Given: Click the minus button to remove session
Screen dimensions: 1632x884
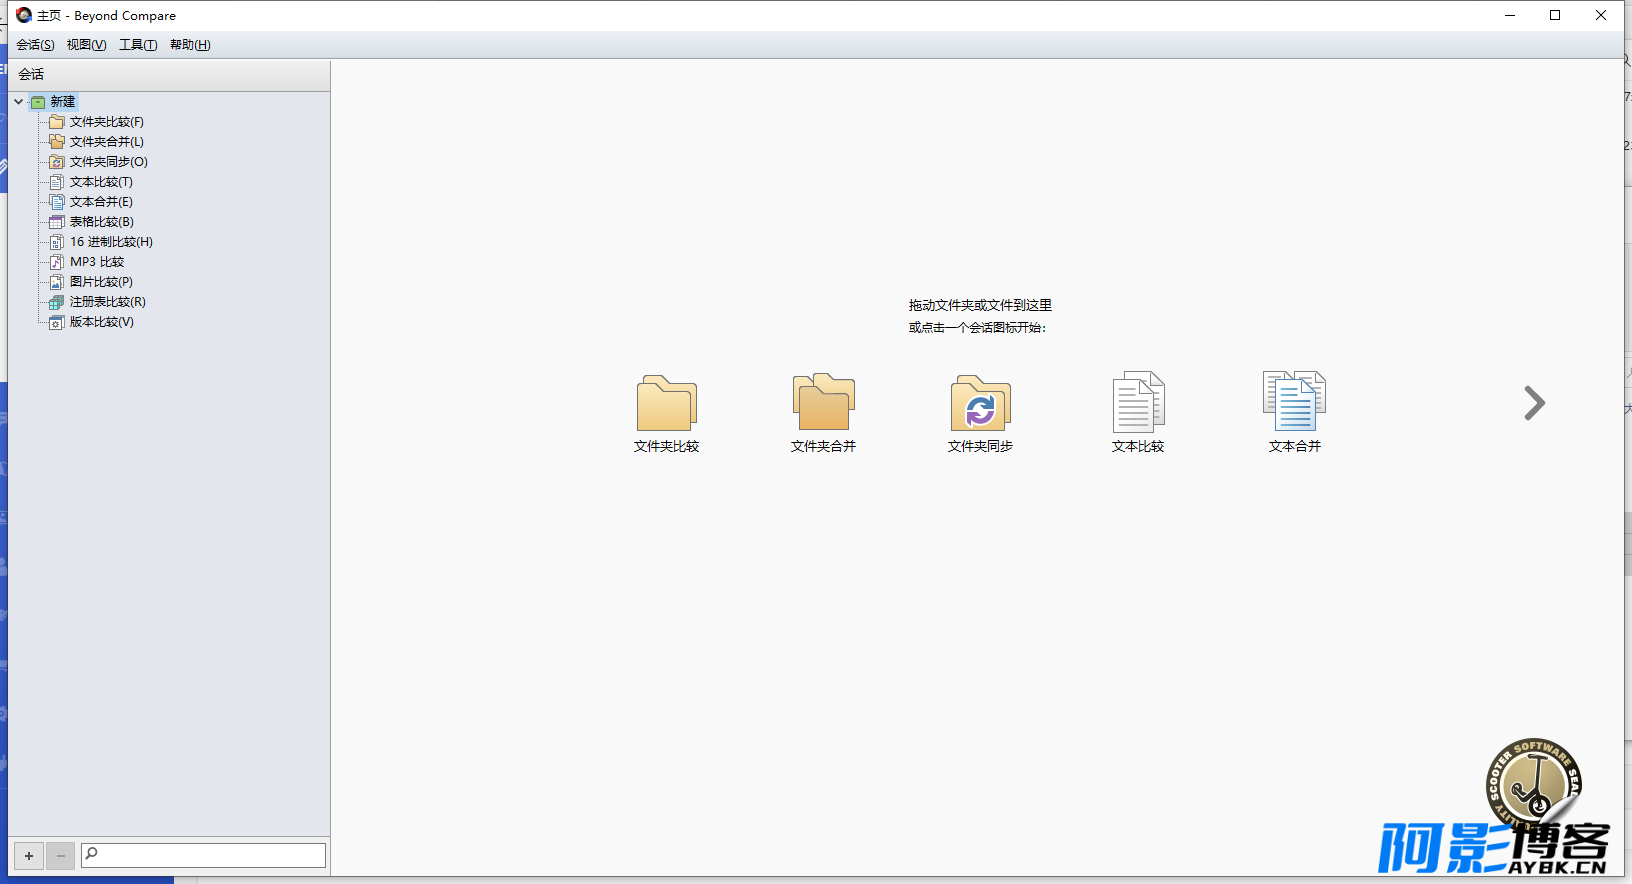Looking at the screenshot, I should point(61,855).
